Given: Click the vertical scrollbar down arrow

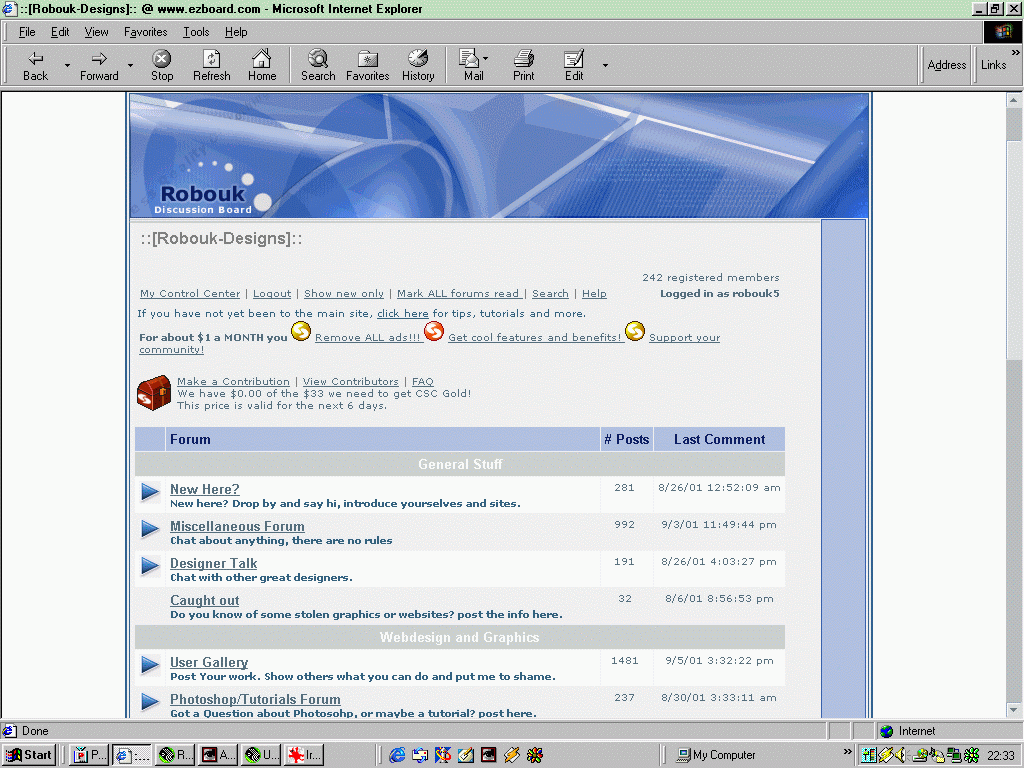Looking at the screenshot, I should tap(1015, 709).
